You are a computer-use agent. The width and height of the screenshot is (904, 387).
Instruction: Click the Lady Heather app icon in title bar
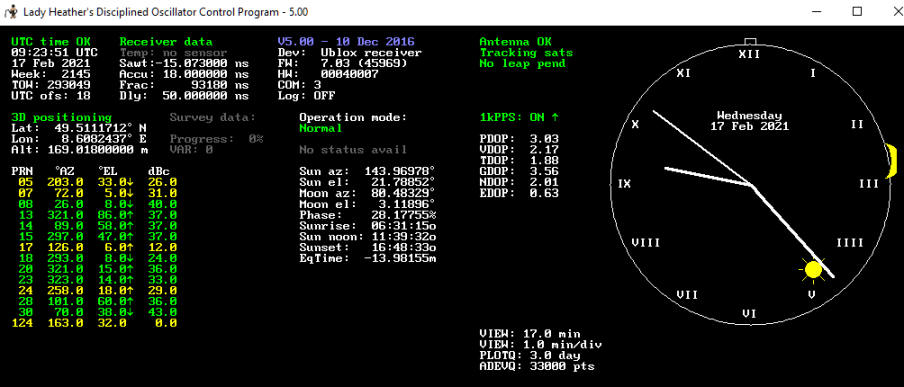11,11
